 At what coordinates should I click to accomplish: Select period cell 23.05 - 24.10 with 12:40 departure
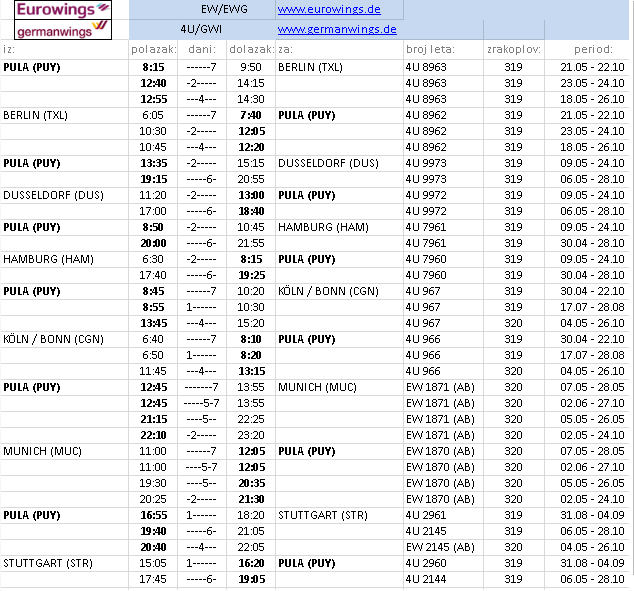tap(592, 83)
